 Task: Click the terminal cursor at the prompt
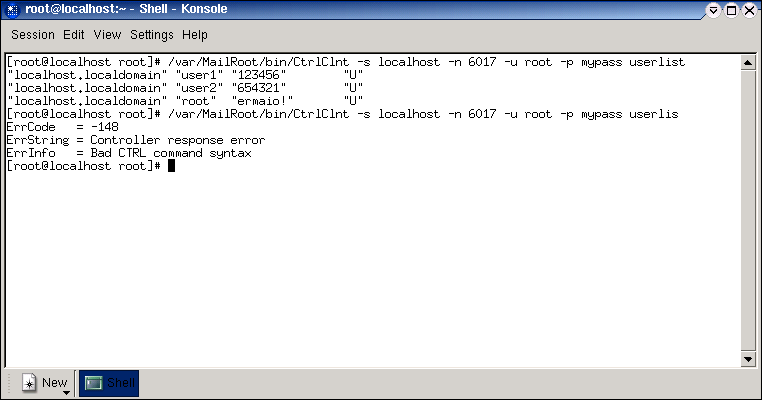pyautogui.click(x=171, y=166)
